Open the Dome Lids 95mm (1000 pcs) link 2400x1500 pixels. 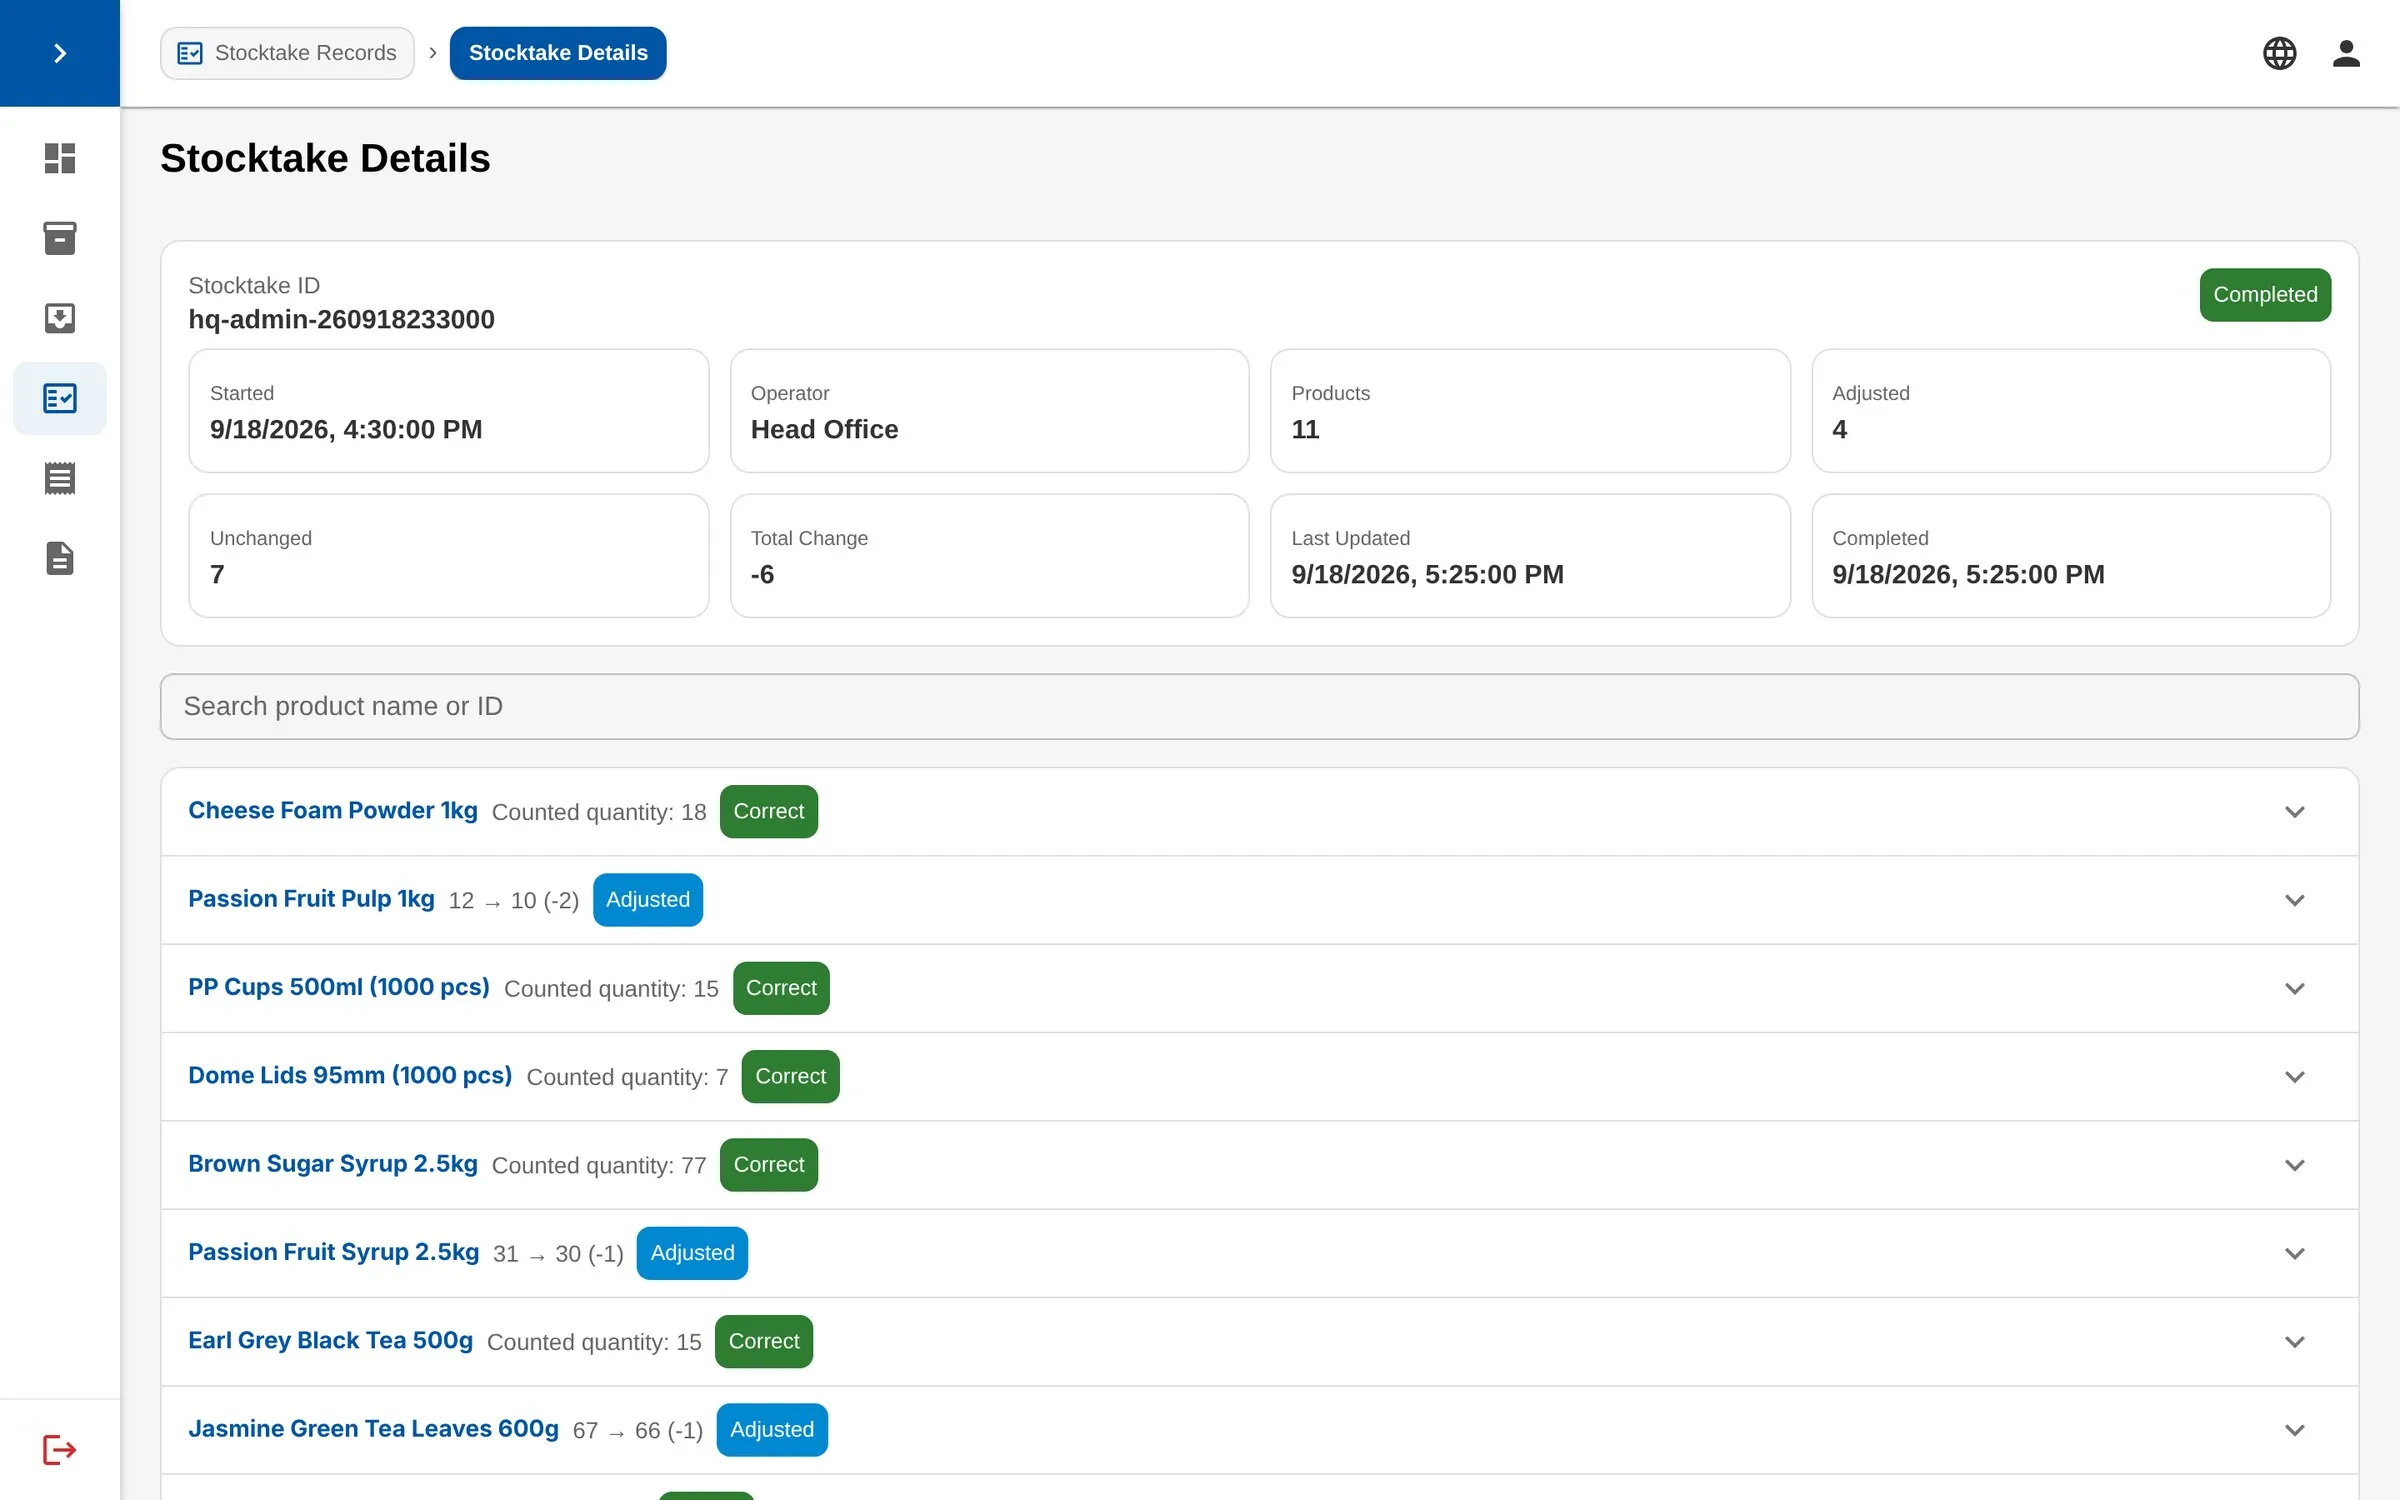point(350,1075)
